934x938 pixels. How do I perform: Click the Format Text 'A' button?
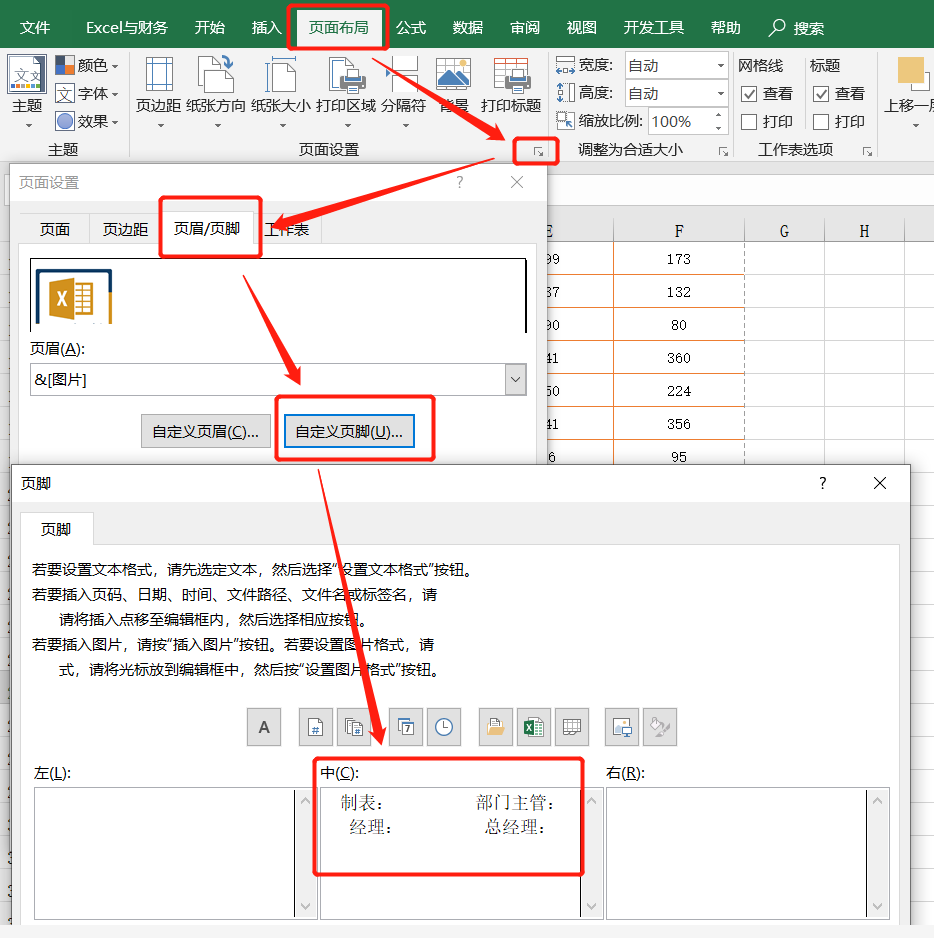(264, 727)
